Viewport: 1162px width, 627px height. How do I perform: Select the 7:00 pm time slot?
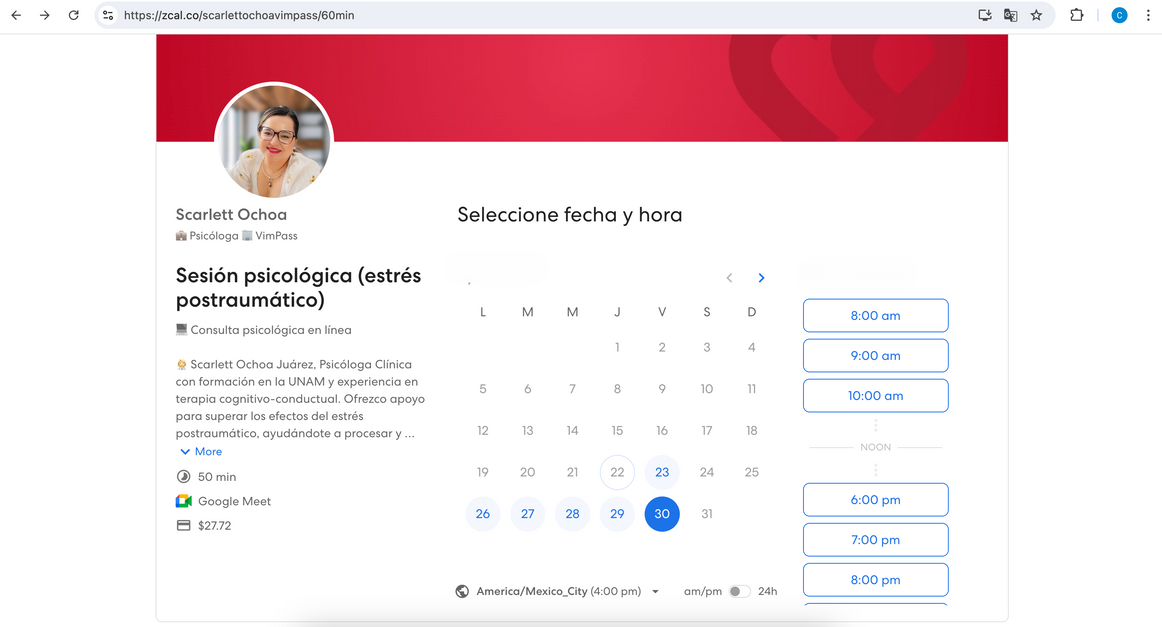[875, 540]
